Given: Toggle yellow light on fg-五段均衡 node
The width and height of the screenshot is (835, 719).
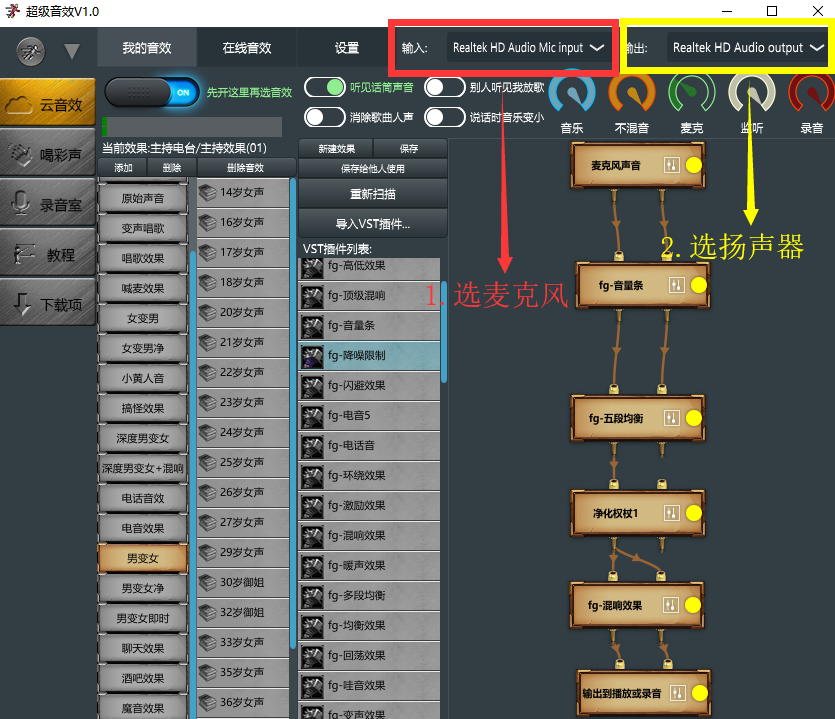Looking at the screenshot, I should 694,418.
